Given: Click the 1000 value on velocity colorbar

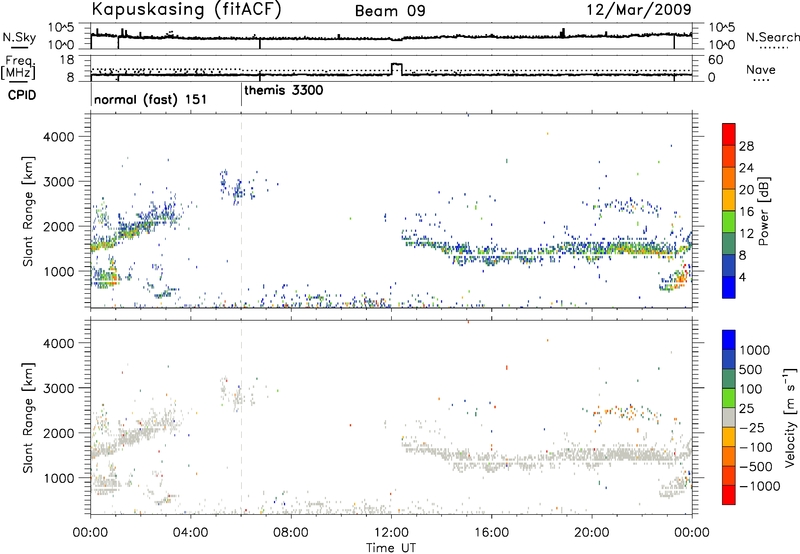Looking at the screenshot, I should [754, 350].
